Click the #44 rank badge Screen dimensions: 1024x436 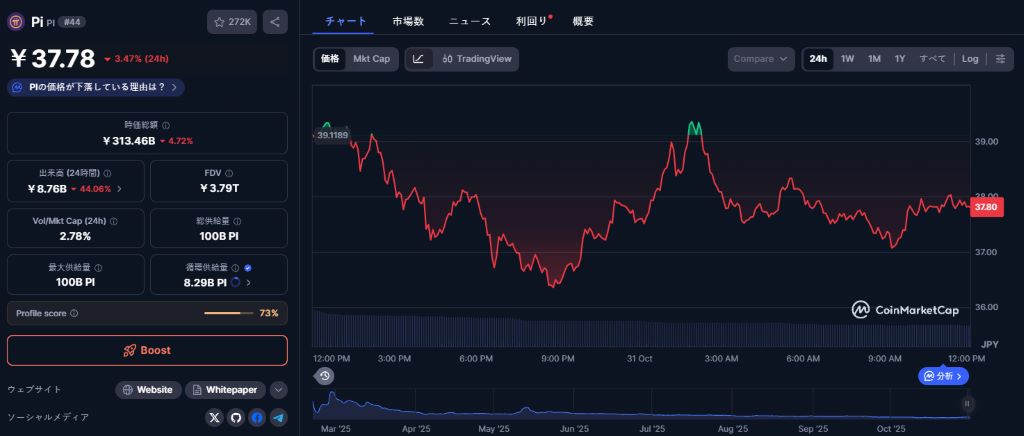[72, 22]
